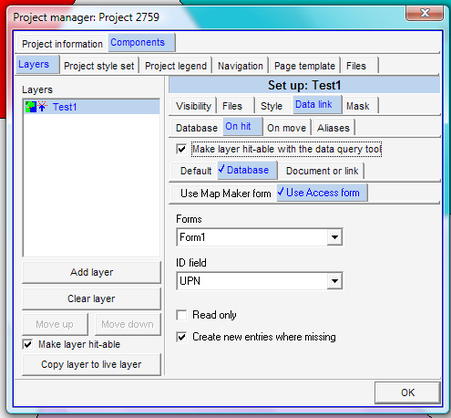Open the Project style set tab

[99, 66]
